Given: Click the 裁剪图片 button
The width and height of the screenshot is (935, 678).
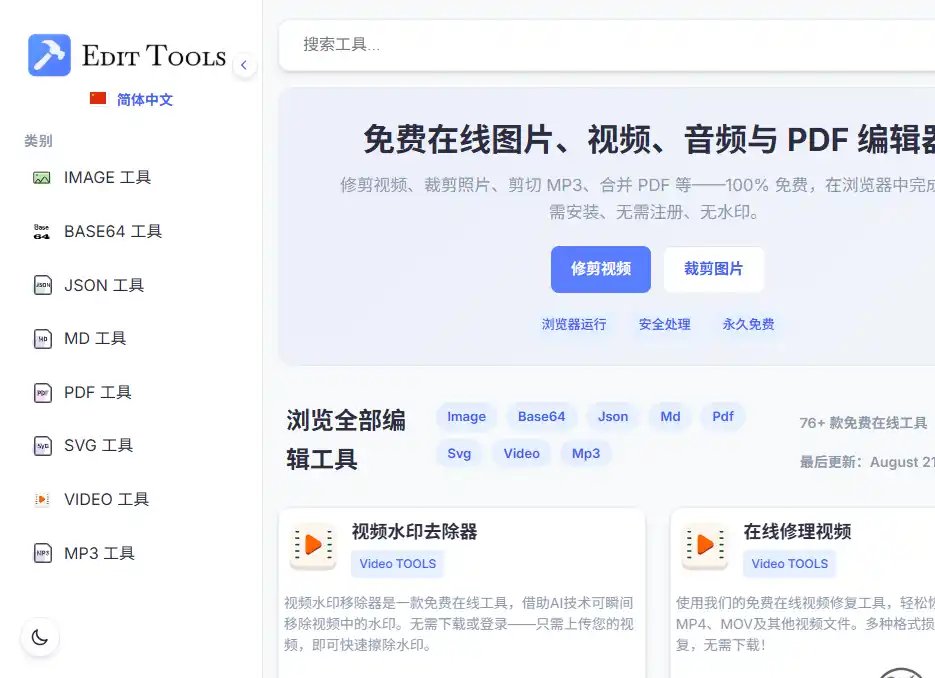Looking at the screenshot, I should [x=714, y=270].
